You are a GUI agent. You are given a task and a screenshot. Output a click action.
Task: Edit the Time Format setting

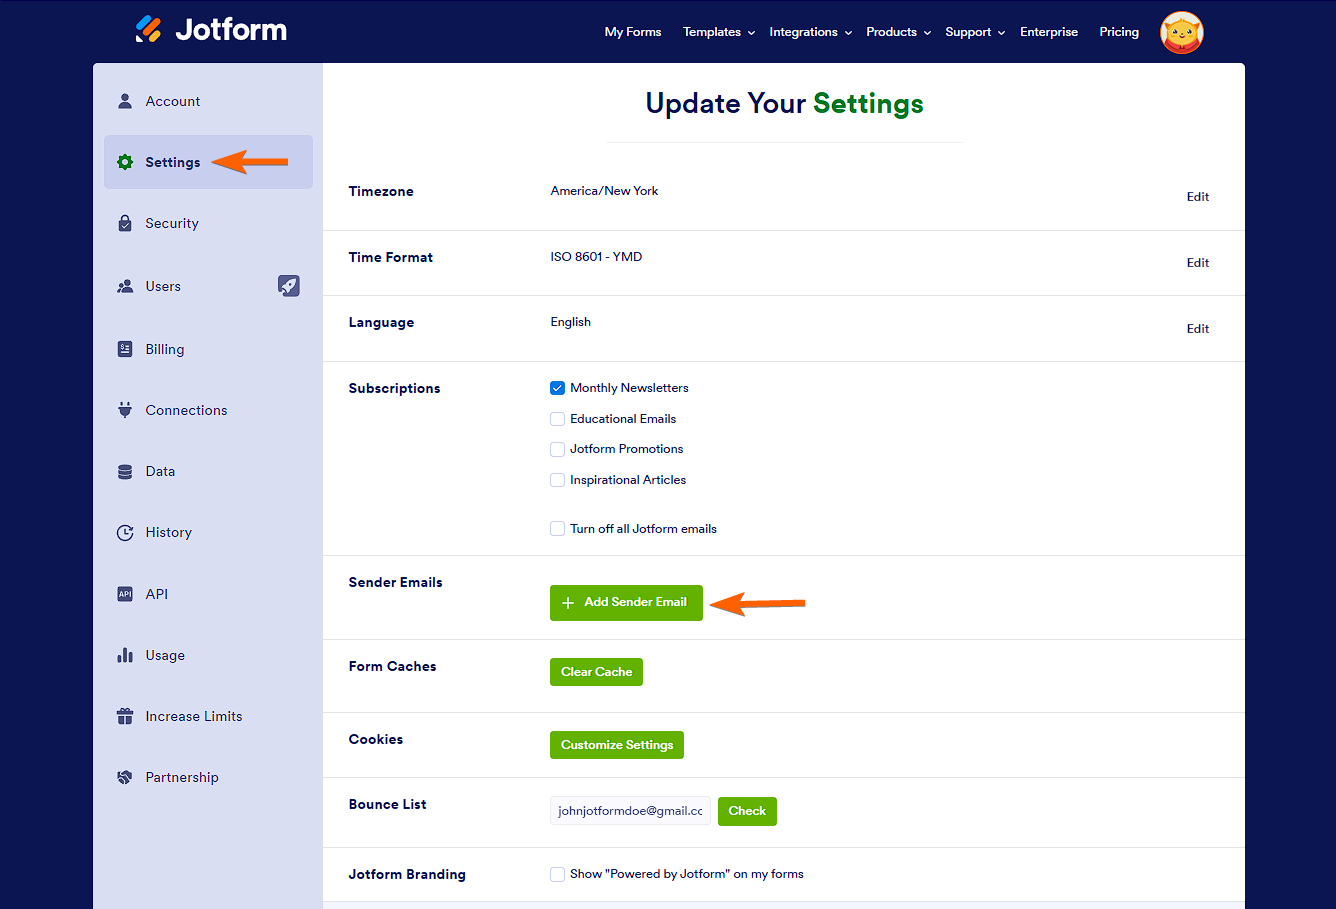[x=1198, y=263]
